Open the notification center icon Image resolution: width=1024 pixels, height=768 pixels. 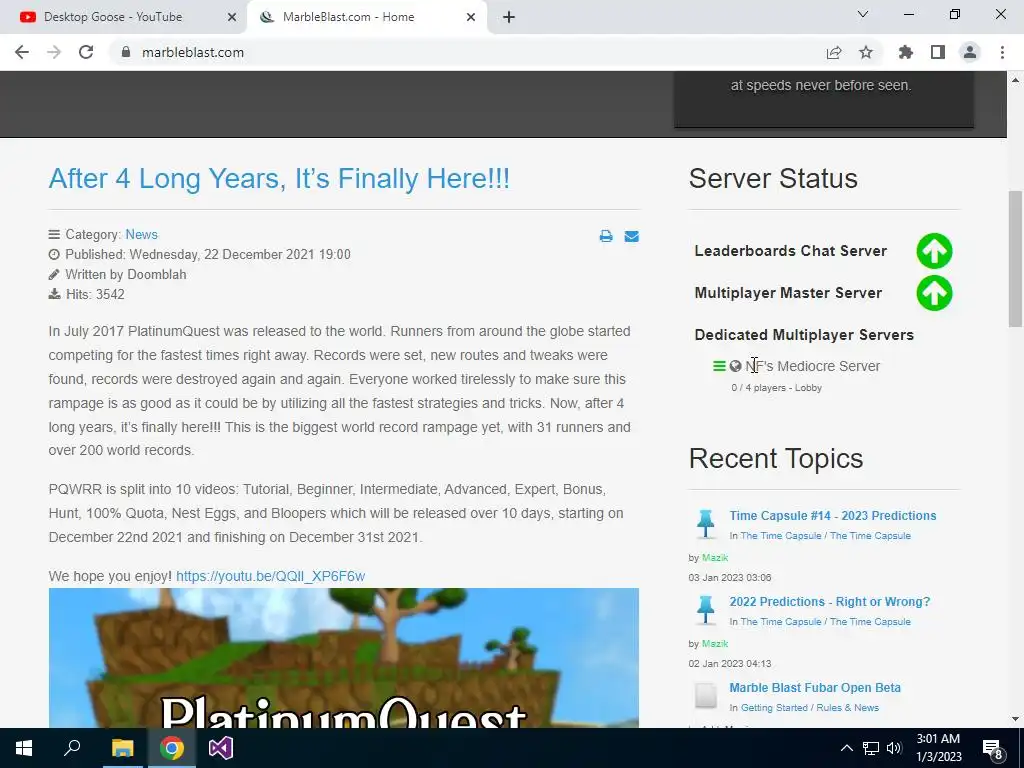[x=993, y=748]
